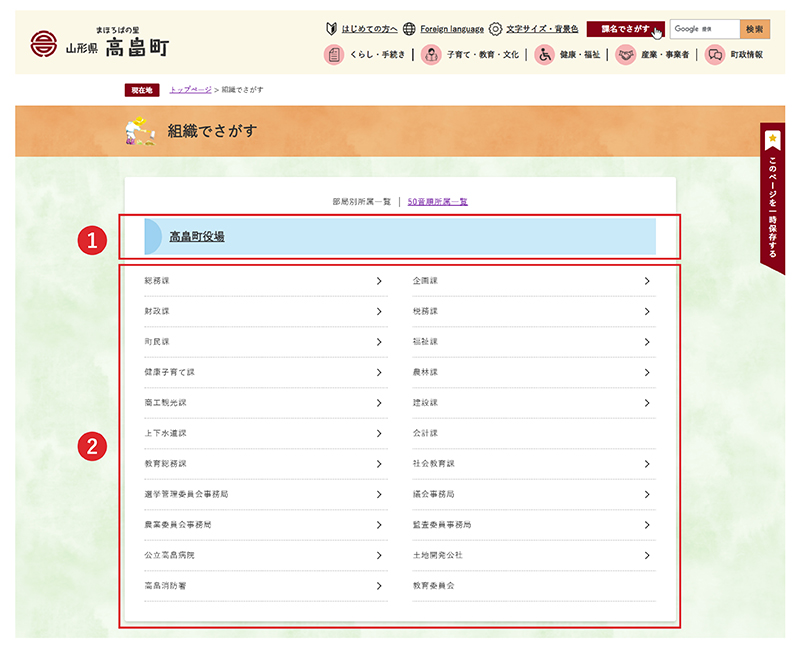Expand the 総務課 row chevron arrow
This screenshot has height=650, width=800.
click(379, 281)
